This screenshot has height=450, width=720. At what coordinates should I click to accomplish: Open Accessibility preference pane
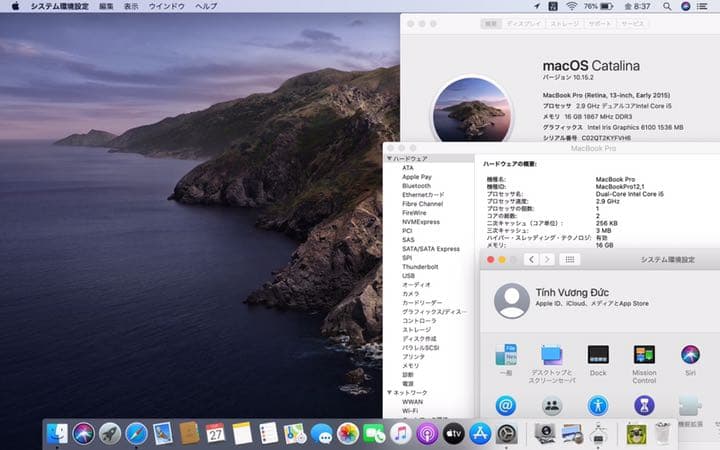(x=598, y=405)
